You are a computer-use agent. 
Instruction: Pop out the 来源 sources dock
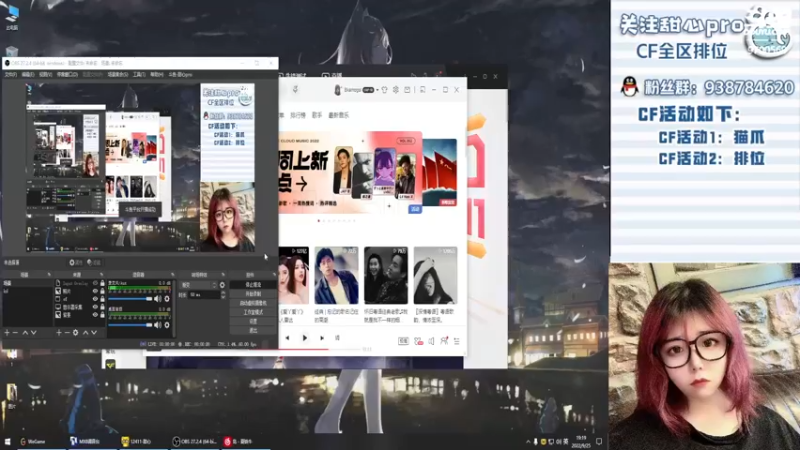coord(101,275)
